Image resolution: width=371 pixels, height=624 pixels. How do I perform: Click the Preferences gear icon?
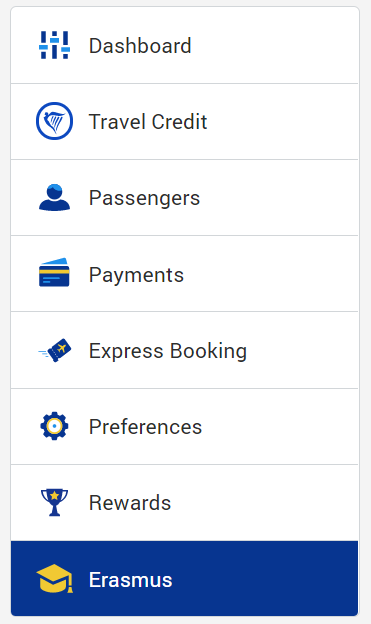(x=55, y=426)
